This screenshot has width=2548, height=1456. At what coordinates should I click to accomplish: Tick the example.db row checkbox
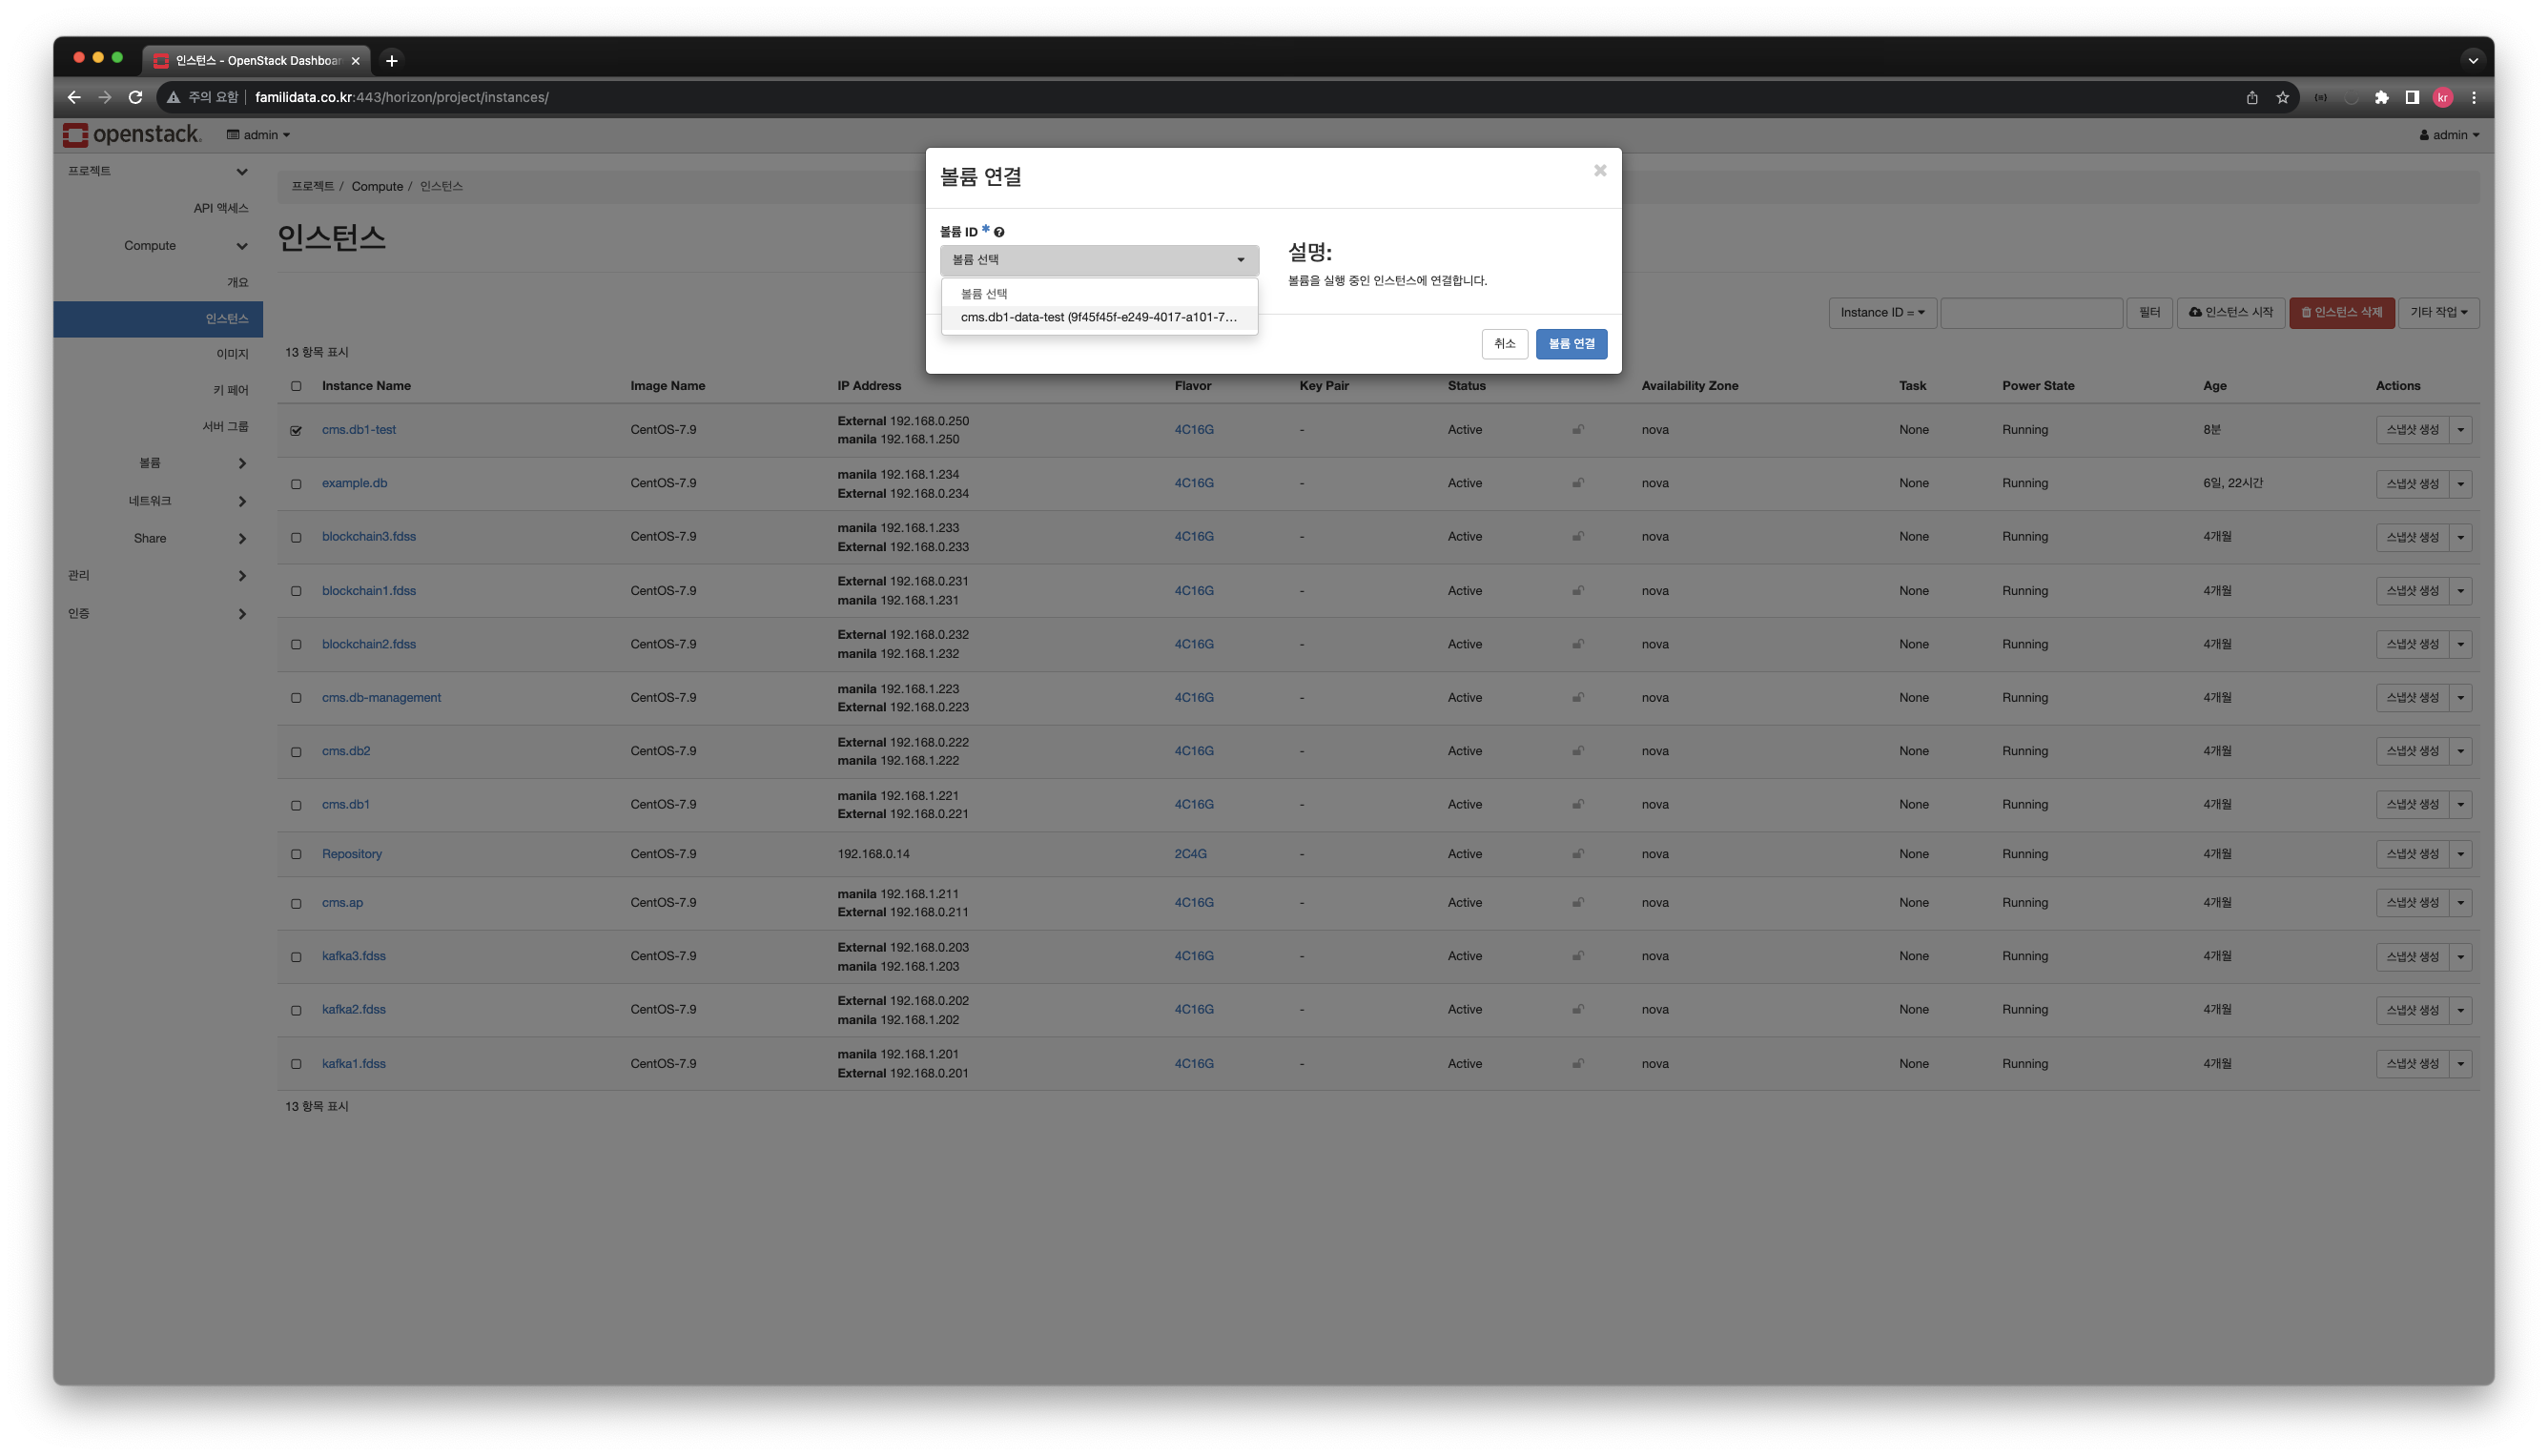pyautogui.click(x=296, y=484)
